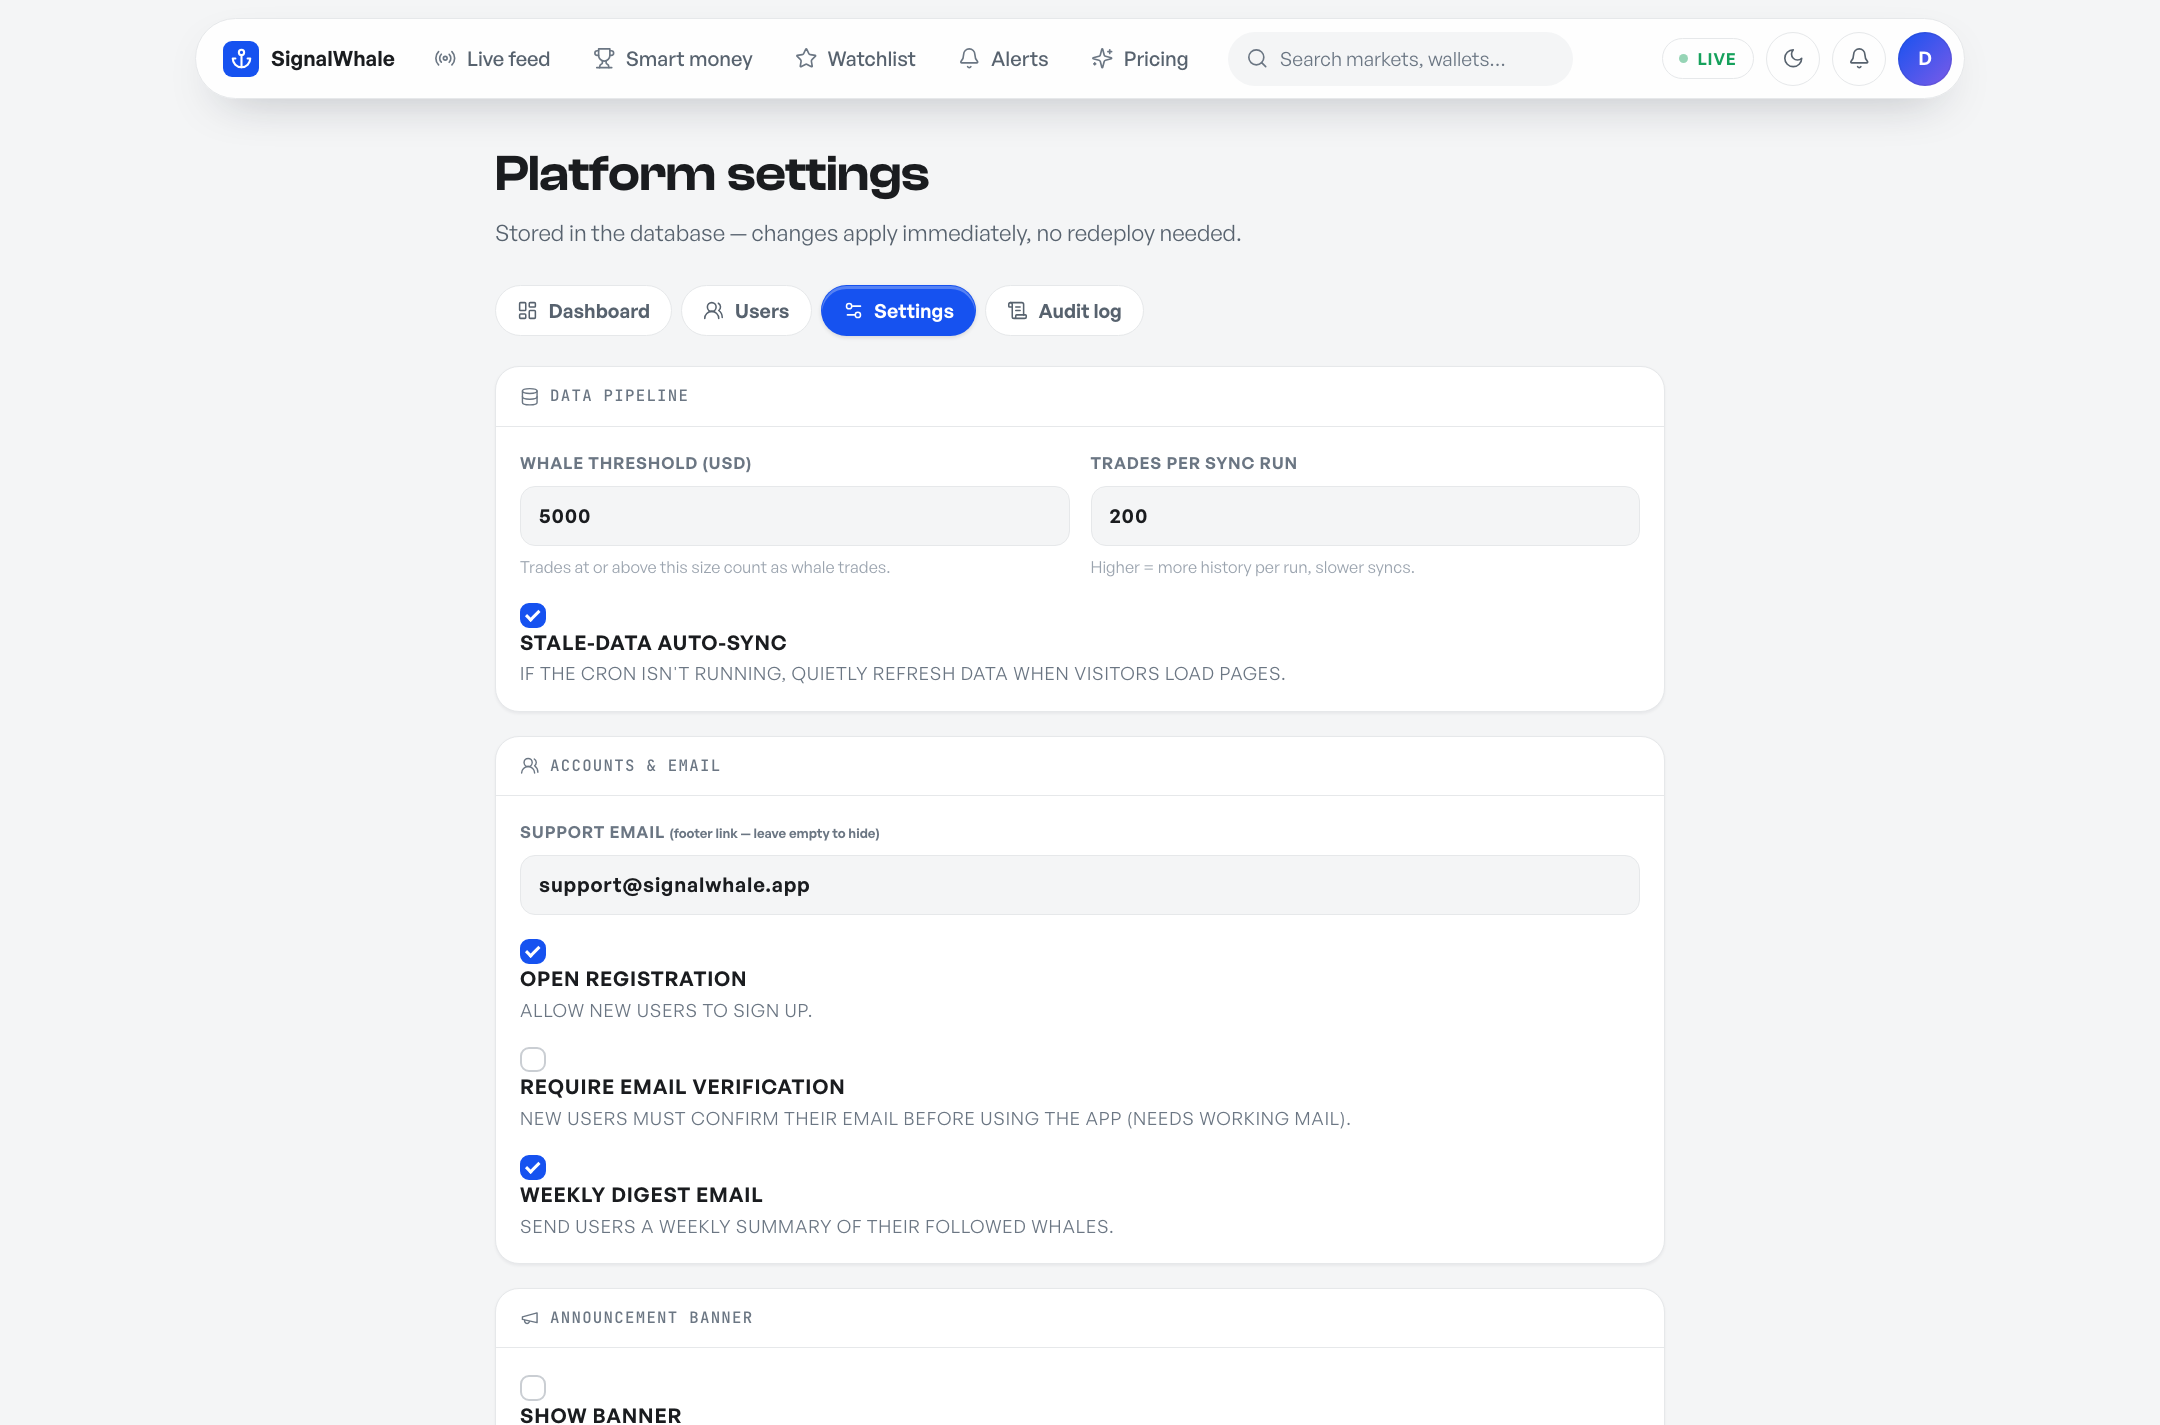Click the Pricing sparkle icon
Viewport: 2160px width, 1425px height.
tap(1102, 59)
